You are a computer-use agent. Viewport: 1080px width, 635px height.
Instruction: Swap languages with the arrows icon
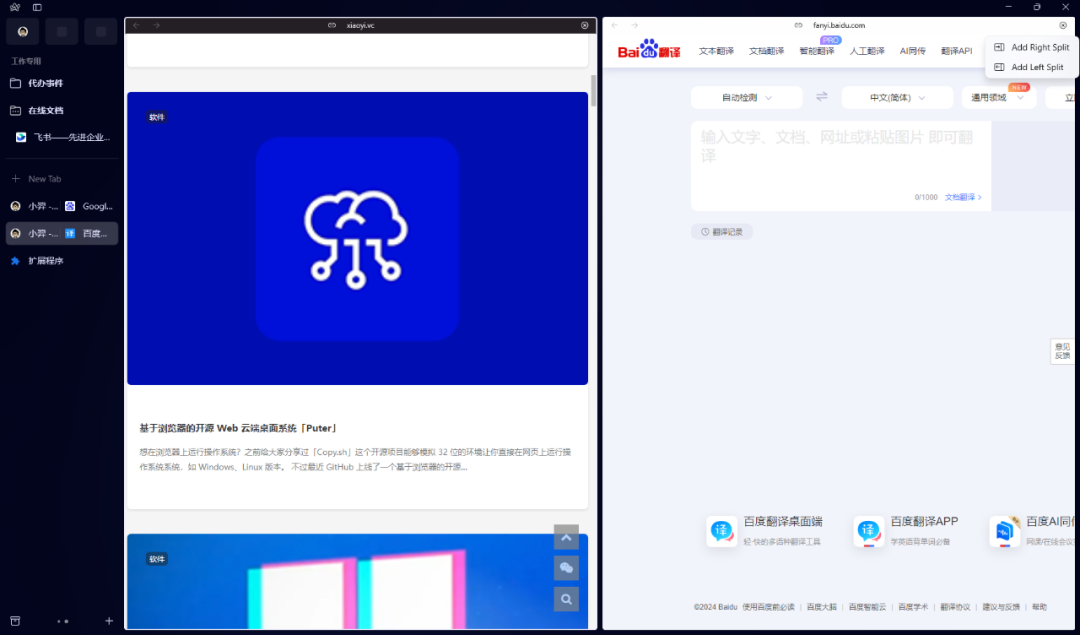pos(822,97)
